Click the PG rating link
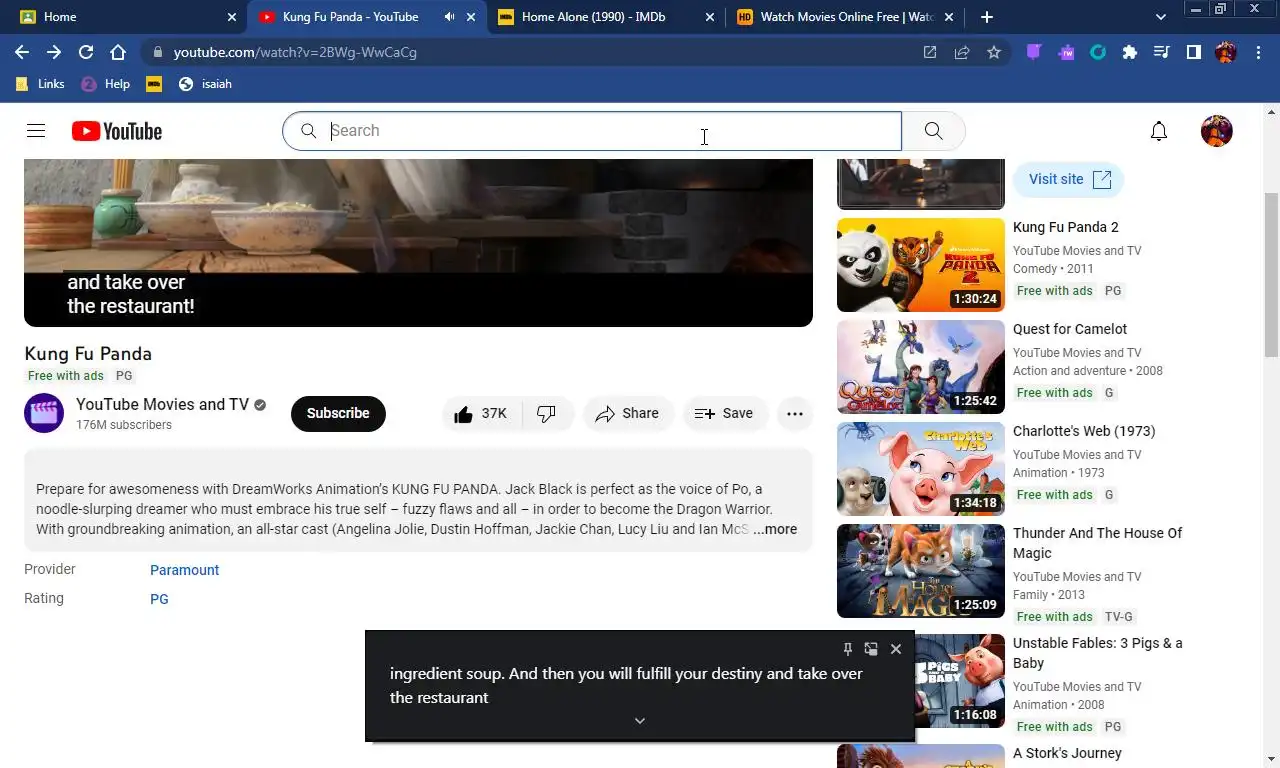 tap(159, 599)
